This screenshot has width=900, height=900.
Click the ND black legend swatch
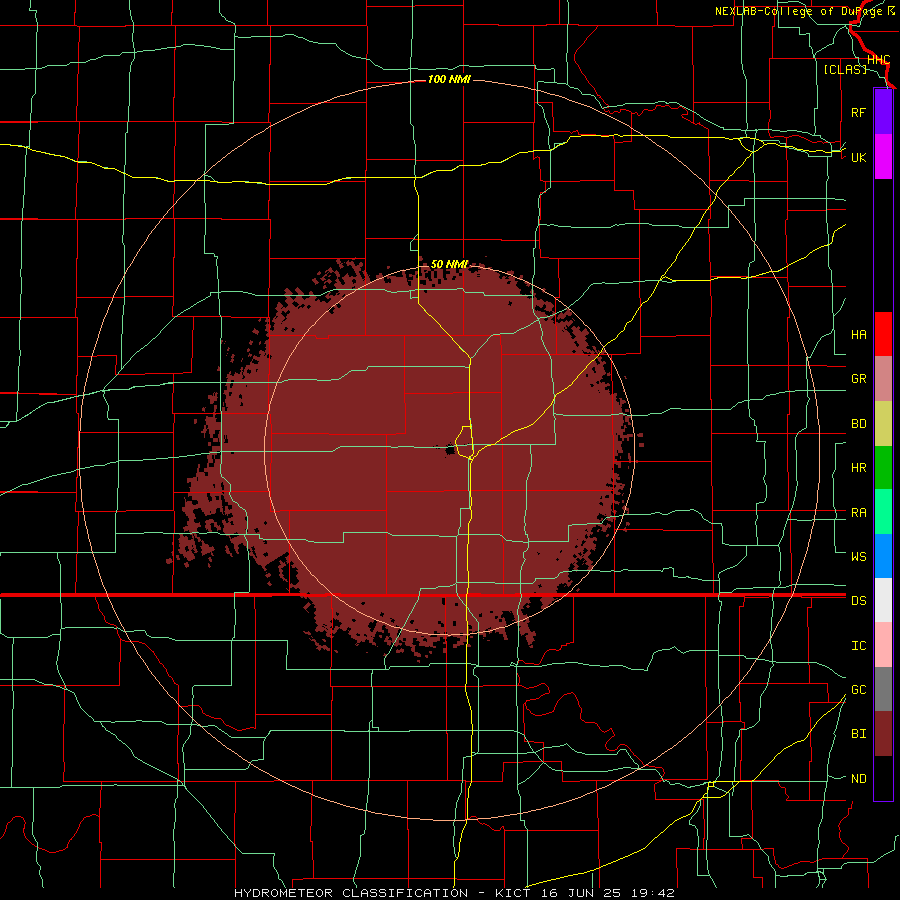[x=883, y=778]
